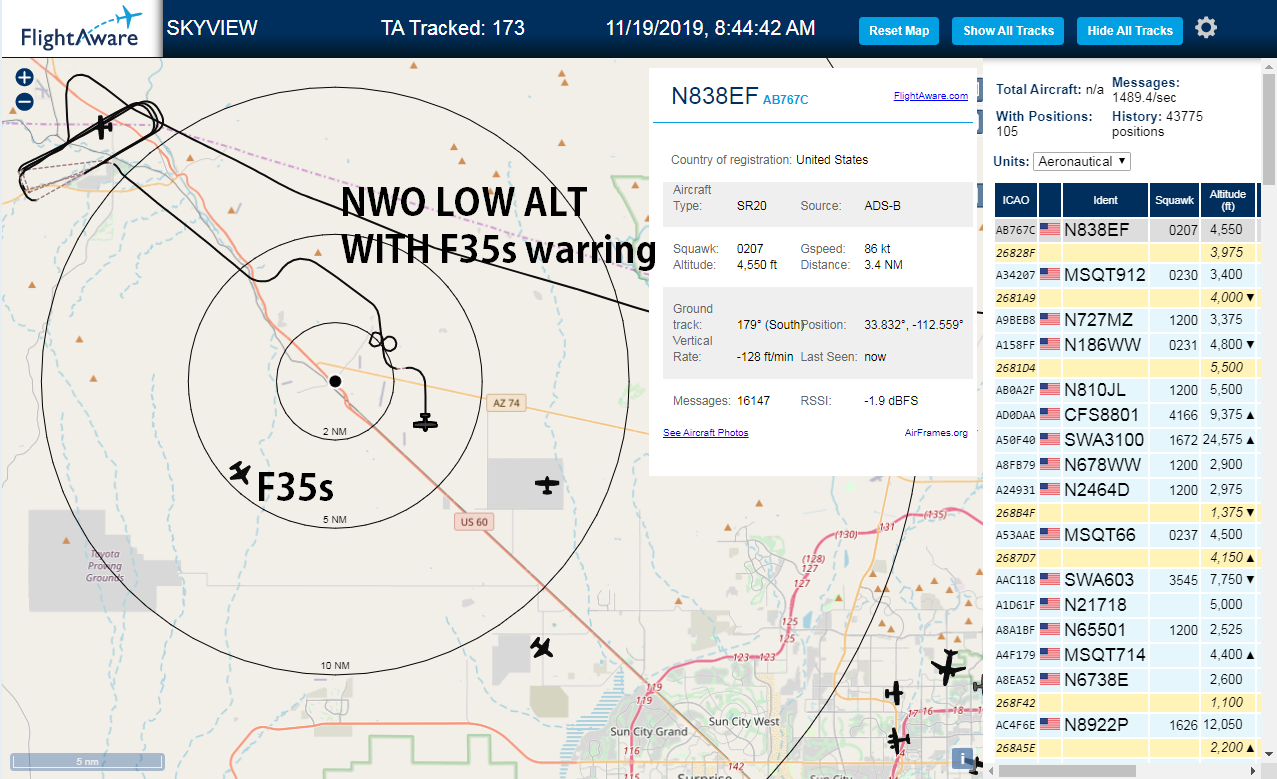Screen dimensions: 1277x779
Task: Sort table by ICAO column
Action: click(1016, 200)
